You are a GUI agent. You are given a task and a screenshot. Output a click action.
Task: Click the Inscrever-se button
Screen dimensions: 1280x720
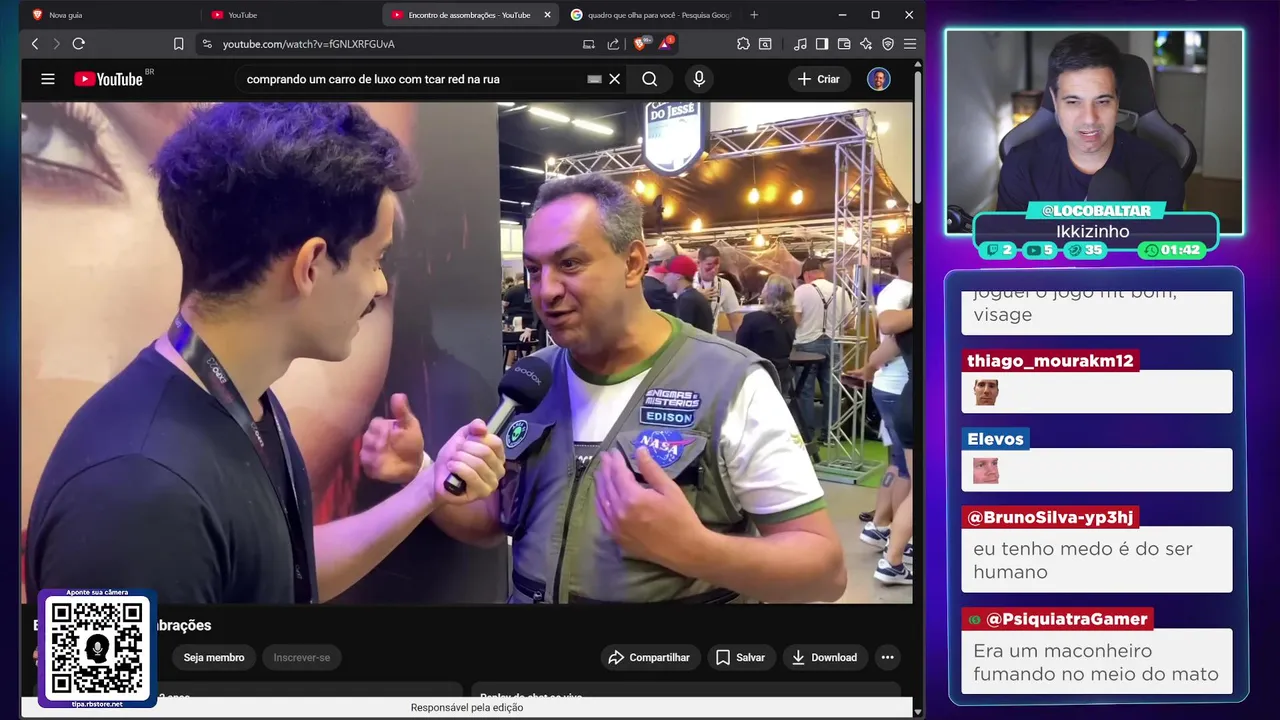pos(302,657)
